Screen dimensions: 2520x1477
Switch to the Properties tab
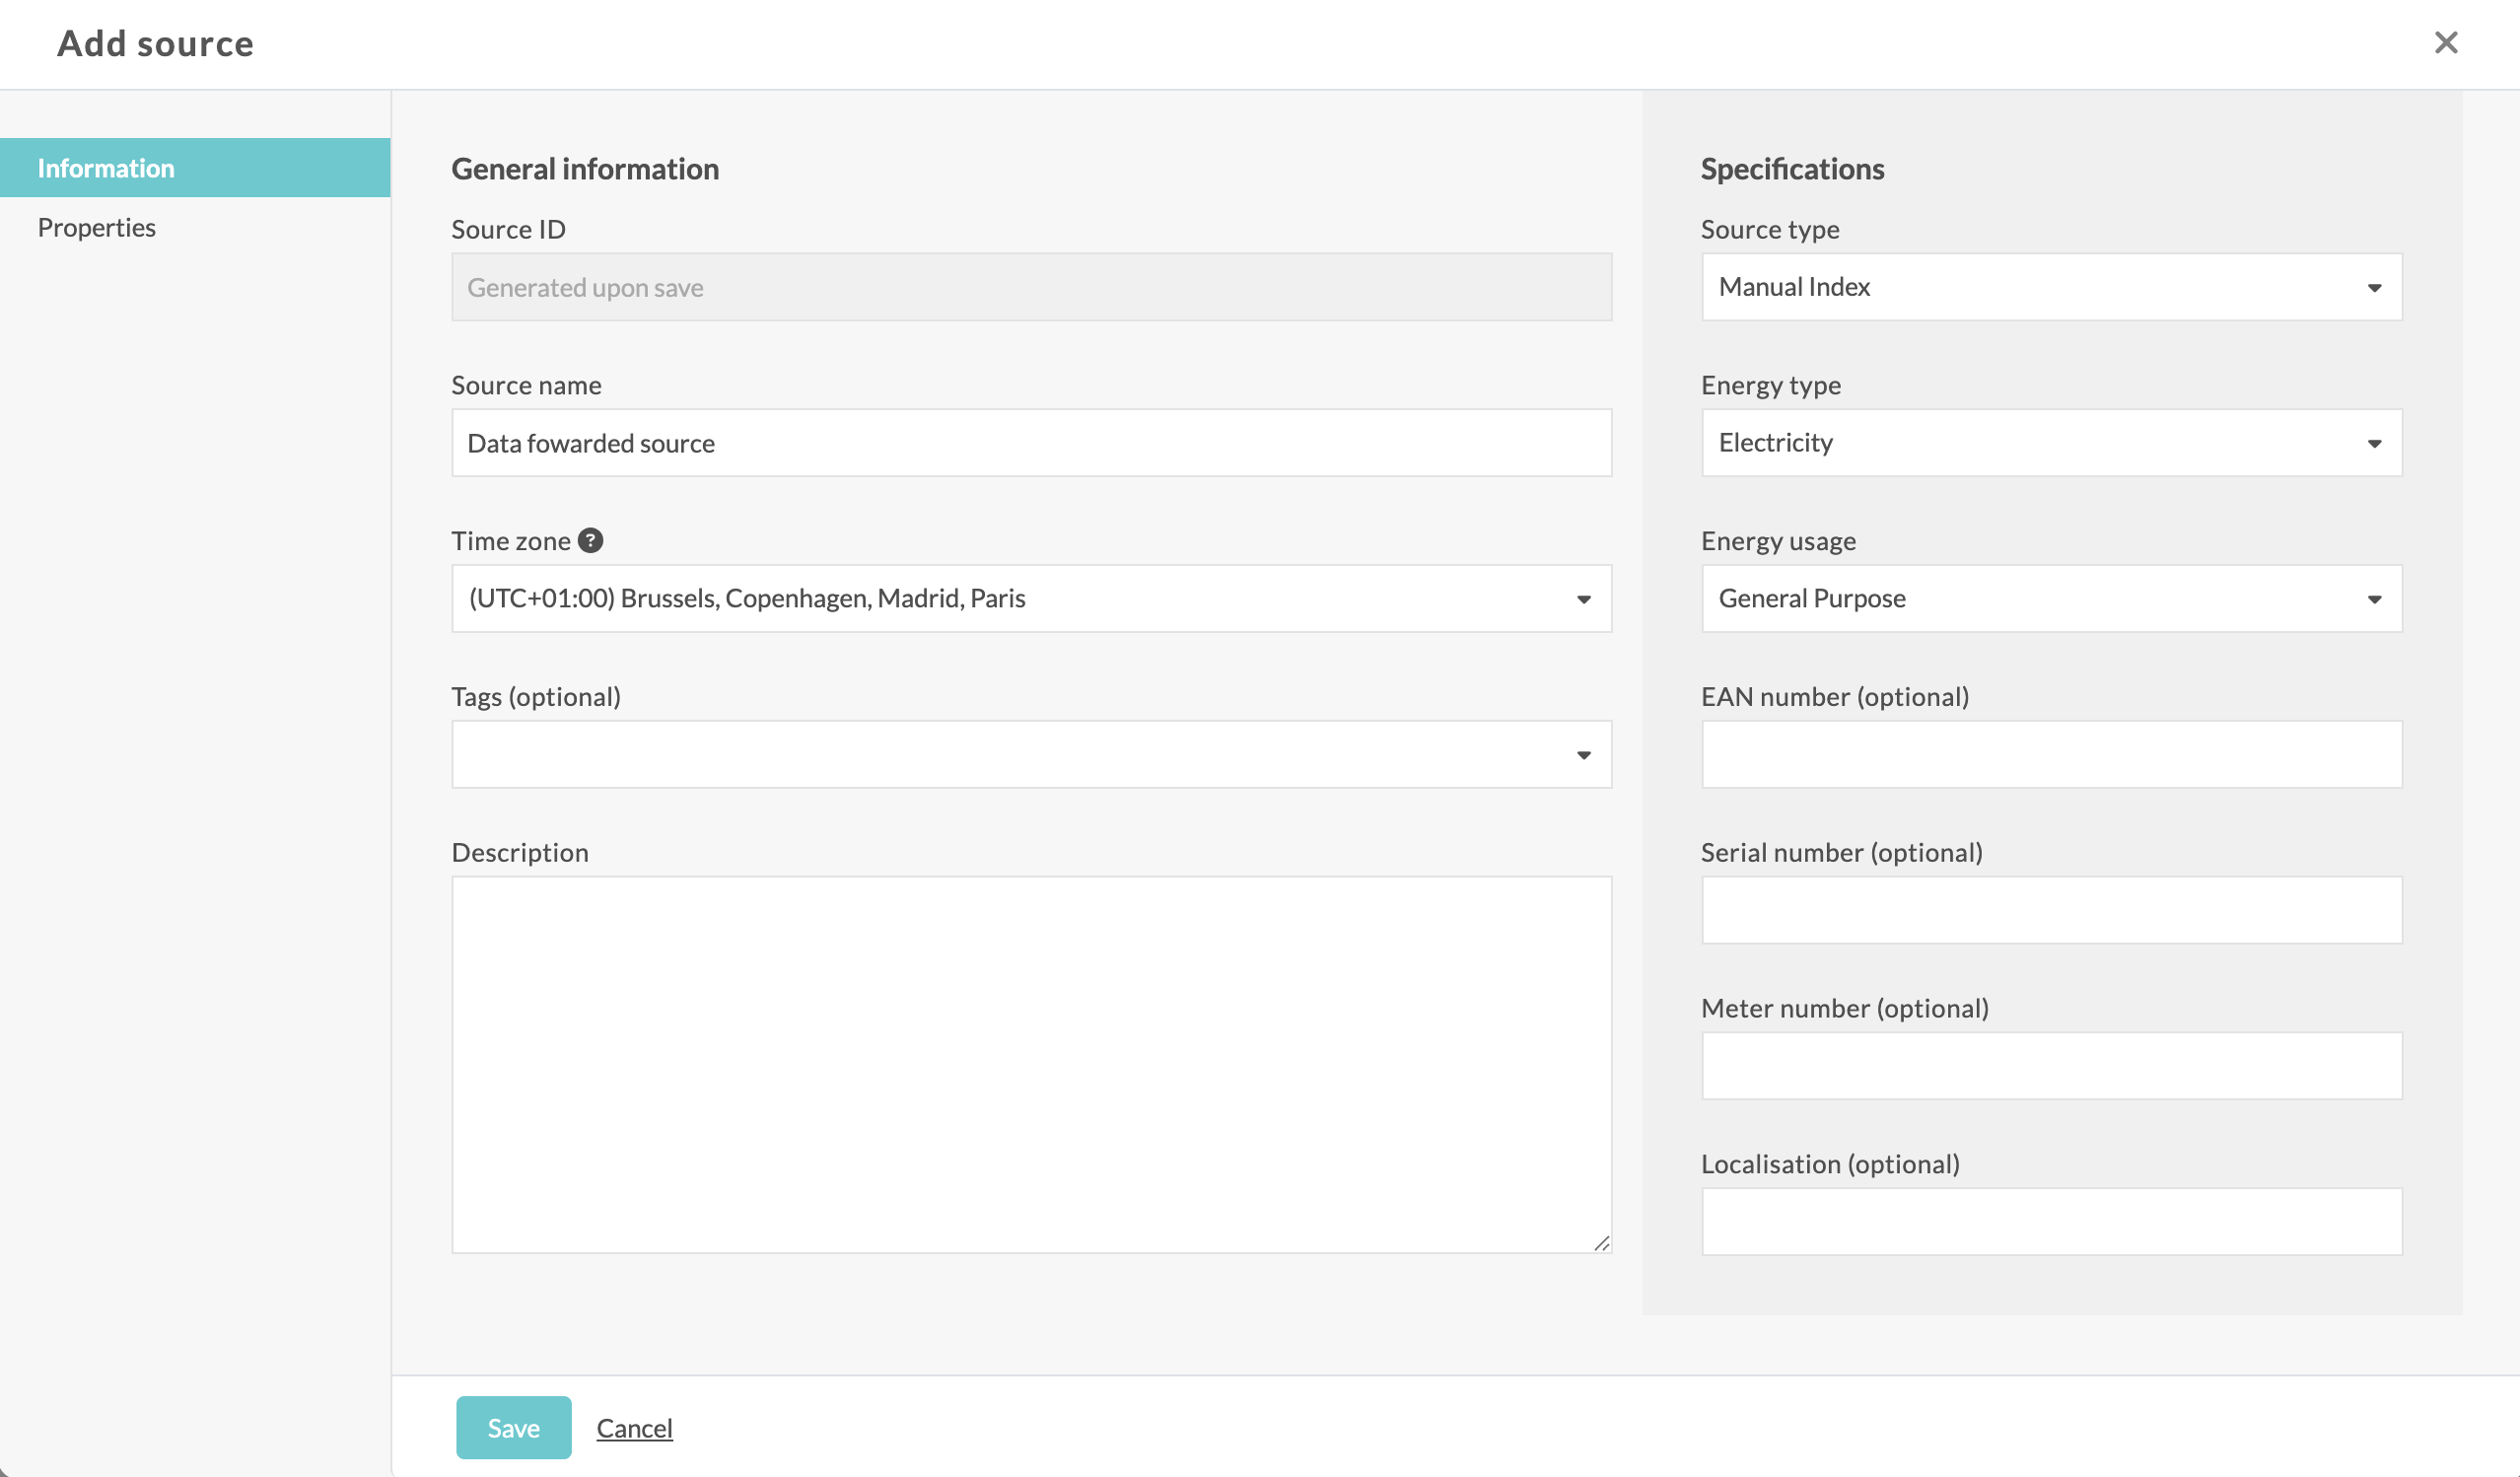(97, 228)
